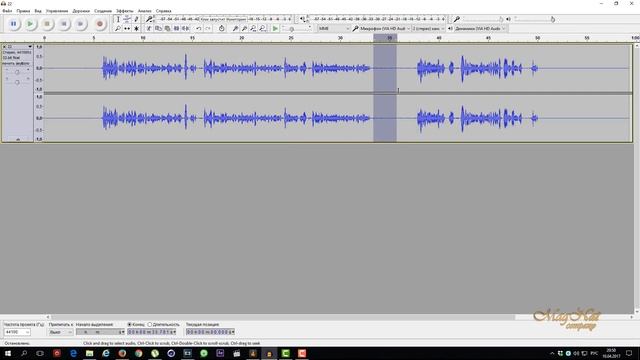The image size is (640, 360).
Task: Open the Создание menu
Action: (103, 11)
